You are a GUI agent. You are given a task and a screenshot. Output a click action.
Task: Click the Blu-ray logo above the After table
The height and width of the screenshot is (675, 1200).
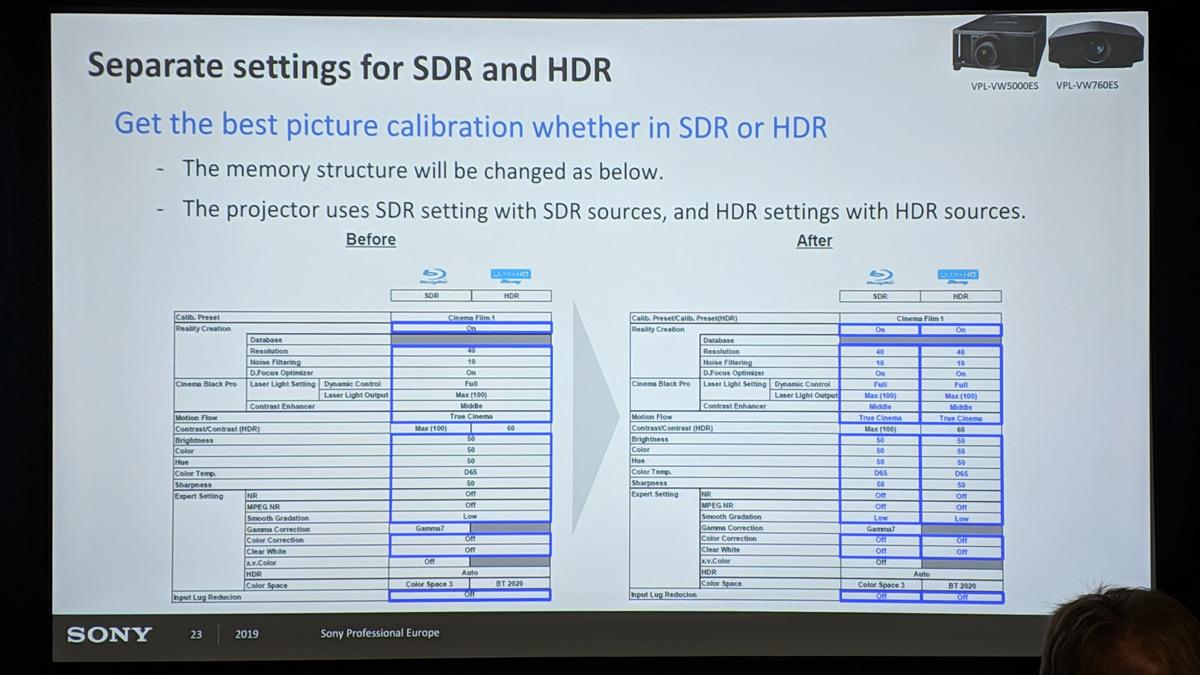tap(880, 277)
